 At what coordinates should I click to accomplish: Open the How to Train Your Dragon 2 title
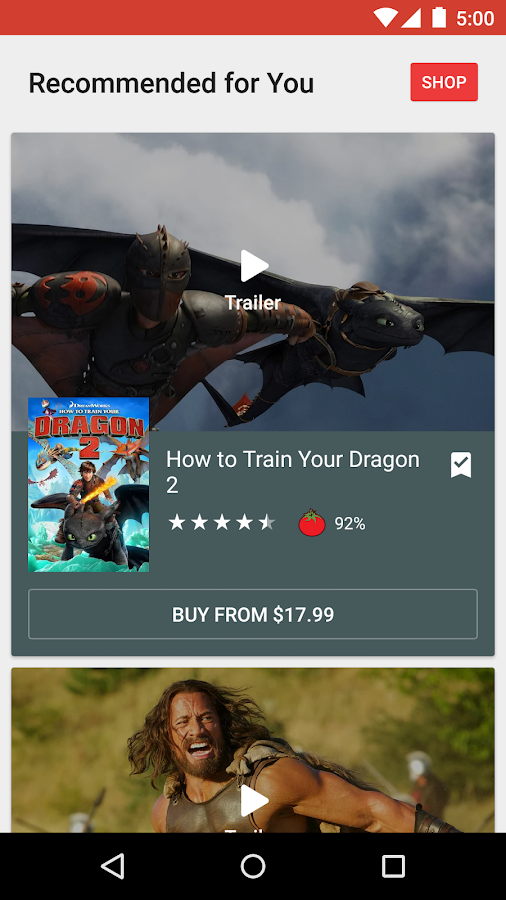293,472
